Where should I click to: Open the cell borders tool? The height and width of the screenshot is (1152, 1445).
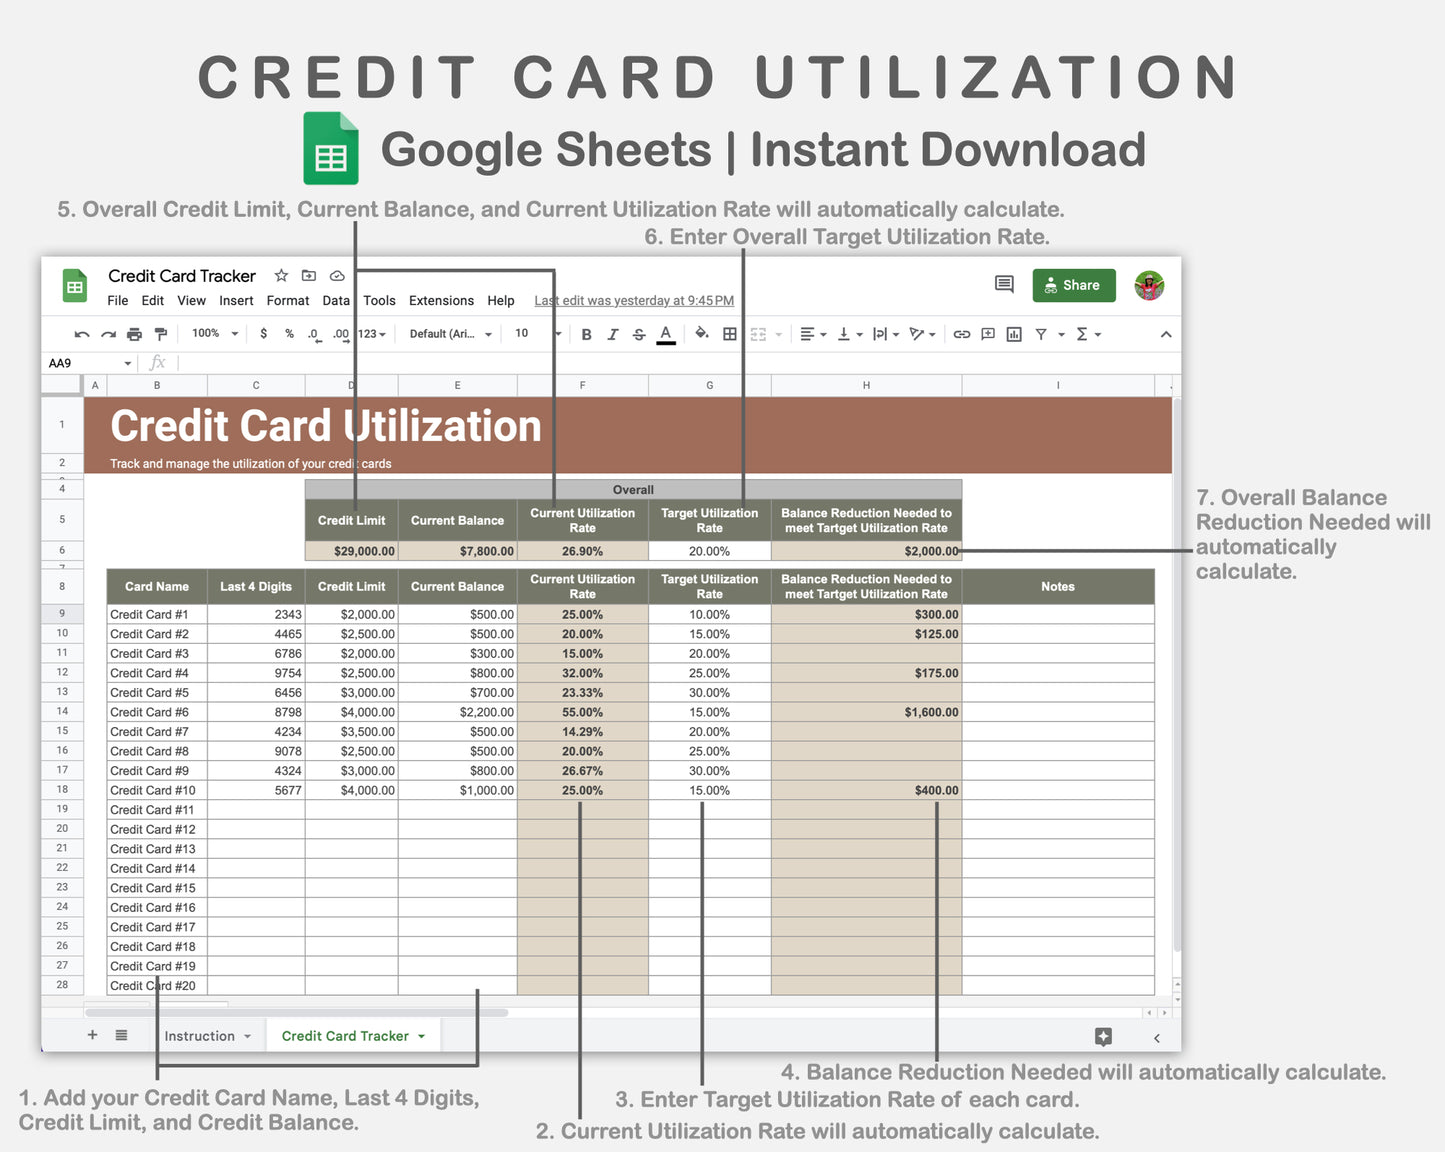pyautogui.click(x=730, y=334)
